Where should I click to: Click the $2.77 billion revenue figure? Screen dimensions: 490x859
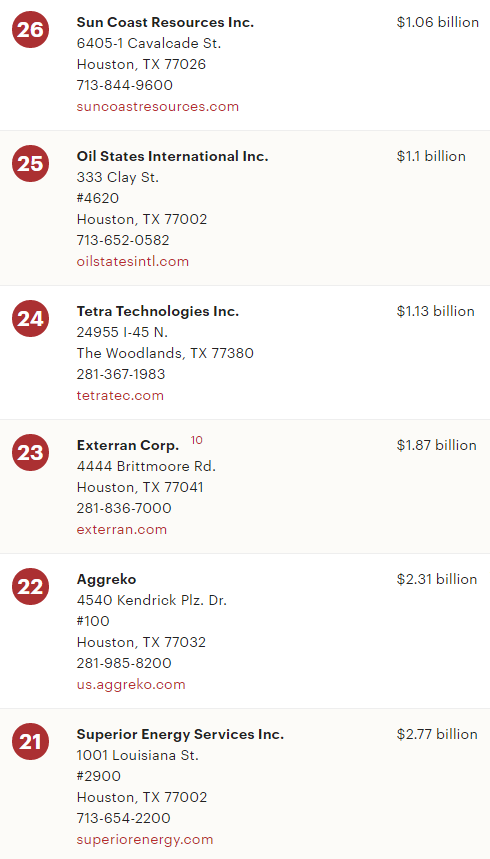coord(437,734)
